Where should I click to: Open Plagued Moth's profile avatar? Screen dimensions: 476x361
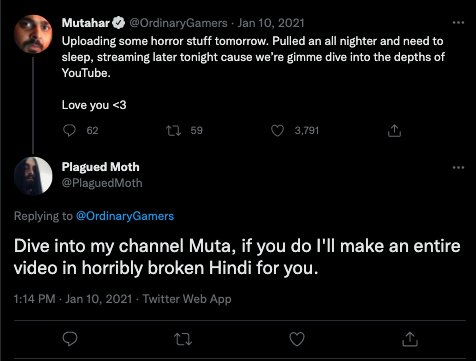click(33, 176)
